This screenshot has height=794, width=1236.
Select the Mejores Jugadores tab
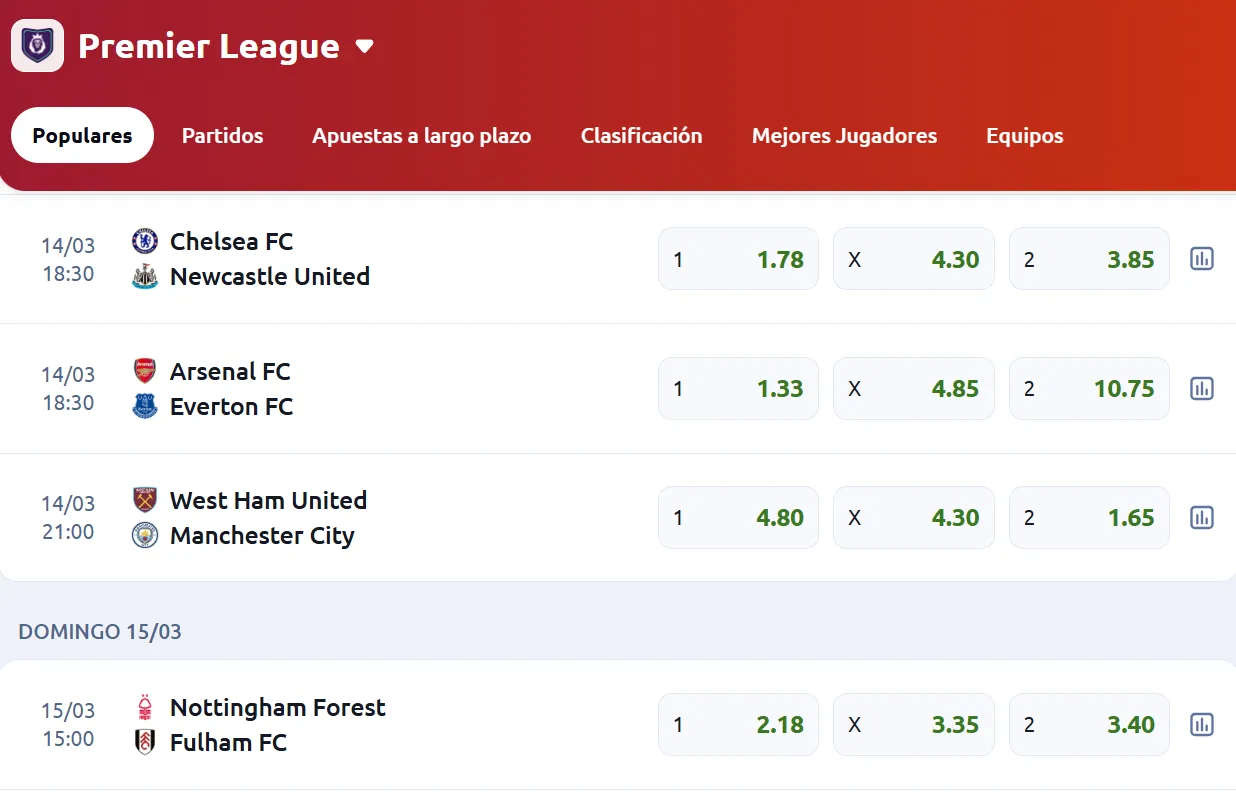(x=844, y=136)
